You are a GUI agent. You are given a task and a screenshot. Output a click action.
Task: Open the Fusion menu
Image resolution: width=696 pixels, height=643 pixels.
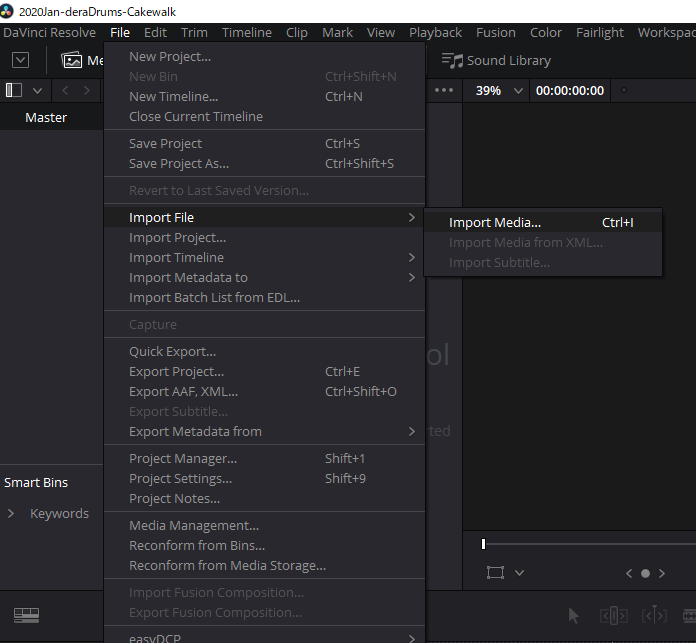coord(496,32)
